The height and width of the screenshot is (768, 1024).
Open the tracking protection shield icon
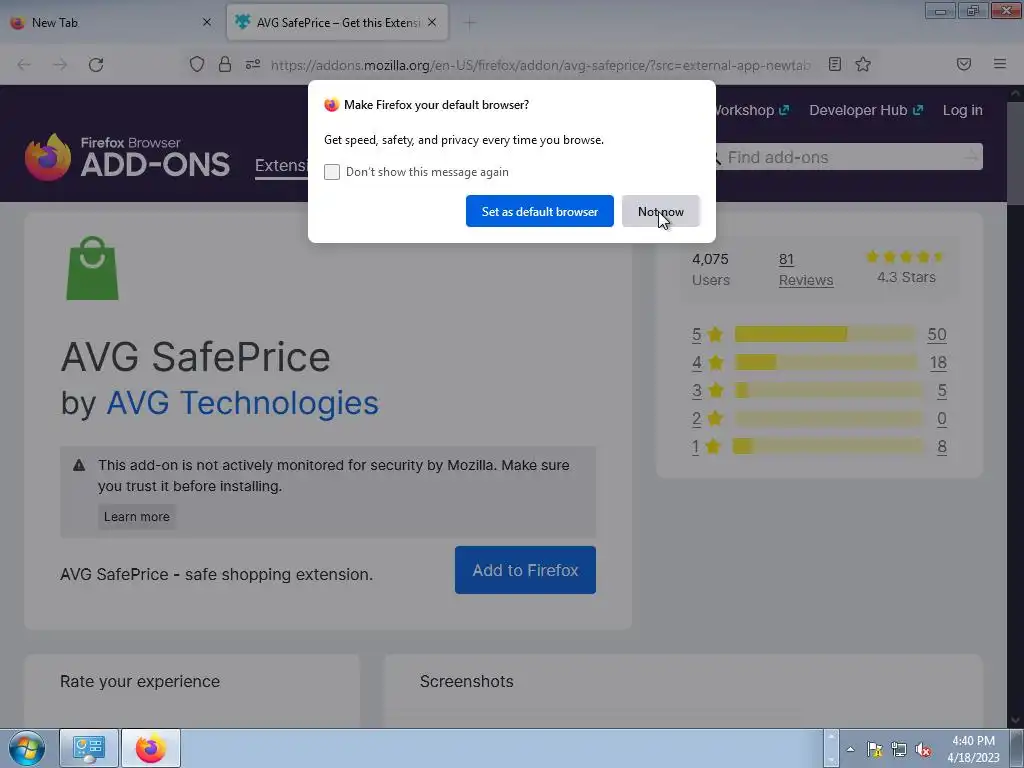(x=197, y=64)
